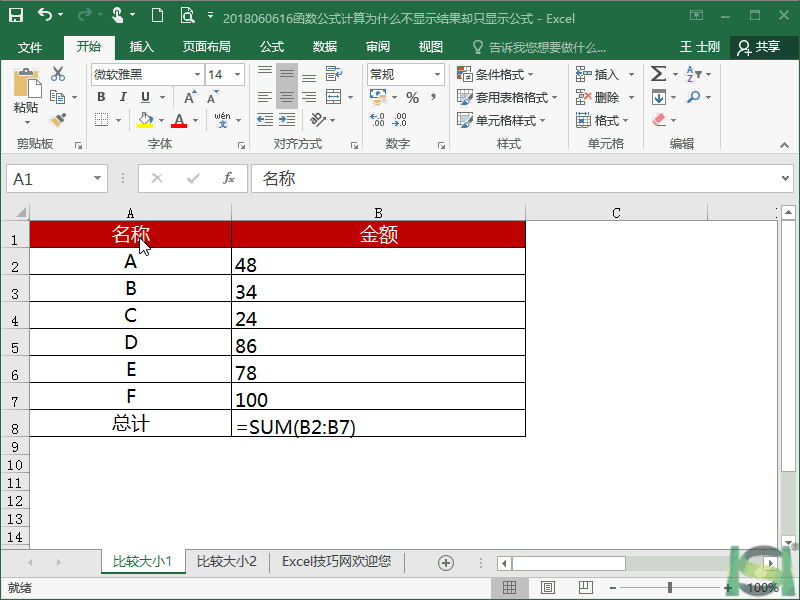Click the New blank document icon
This screenshot has width=800, height=600.
tap(158, 15)
